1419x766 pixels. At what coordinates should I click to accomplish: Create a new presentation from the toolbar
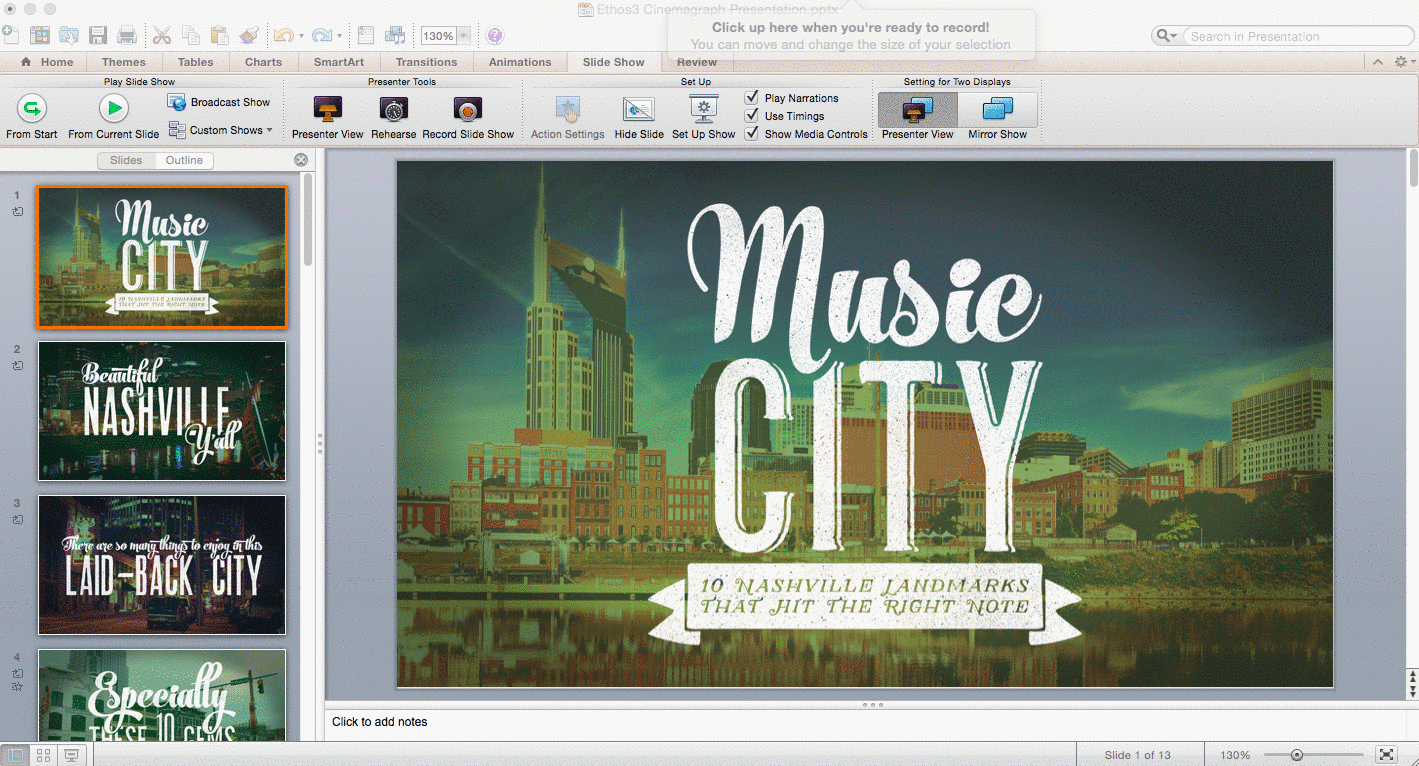(10, 35)
